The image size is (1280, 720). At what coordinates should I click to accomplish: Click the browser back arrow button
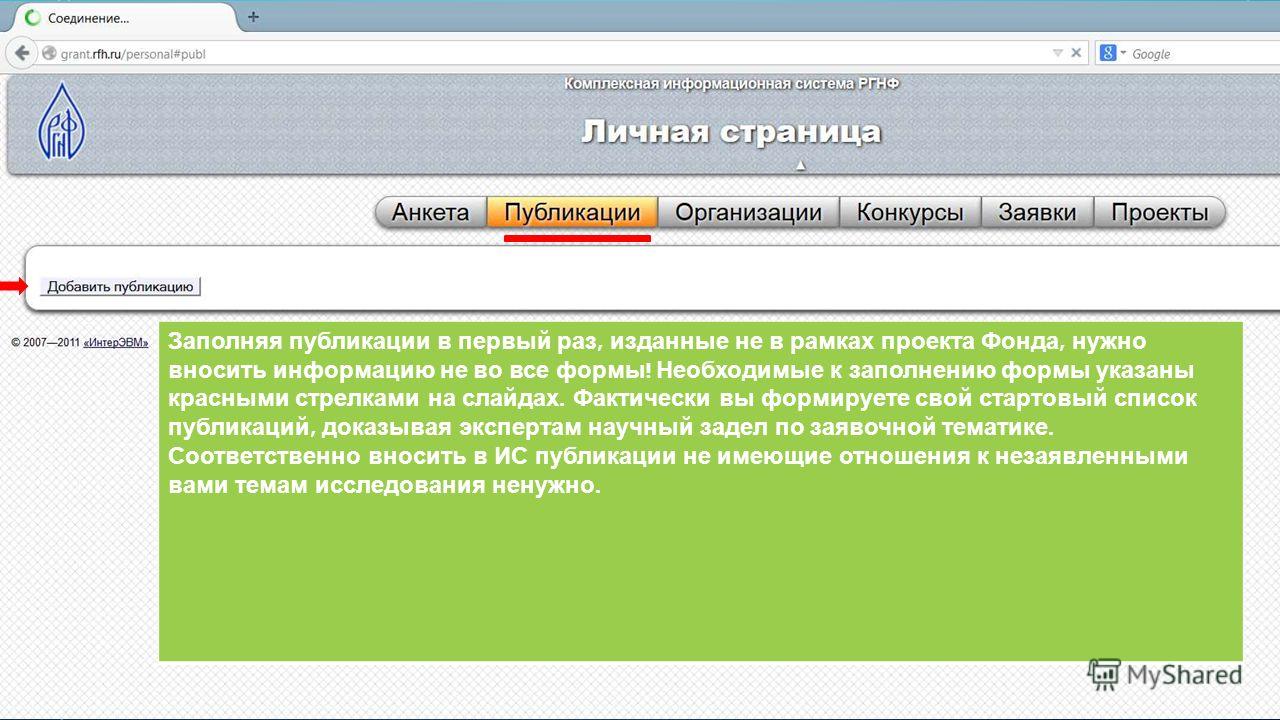click(21, 53)
